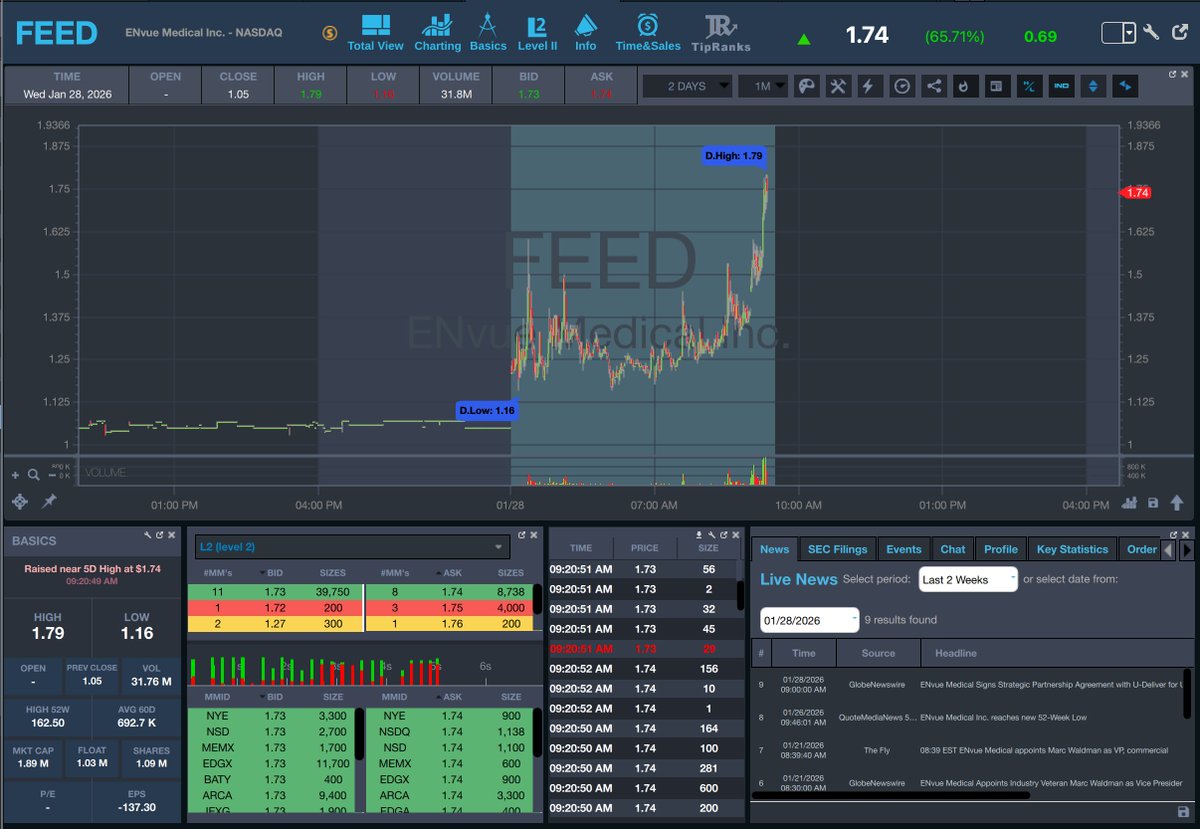
Task: Save the chart with floppy disk icon
Action: (x=1153, y=503)
